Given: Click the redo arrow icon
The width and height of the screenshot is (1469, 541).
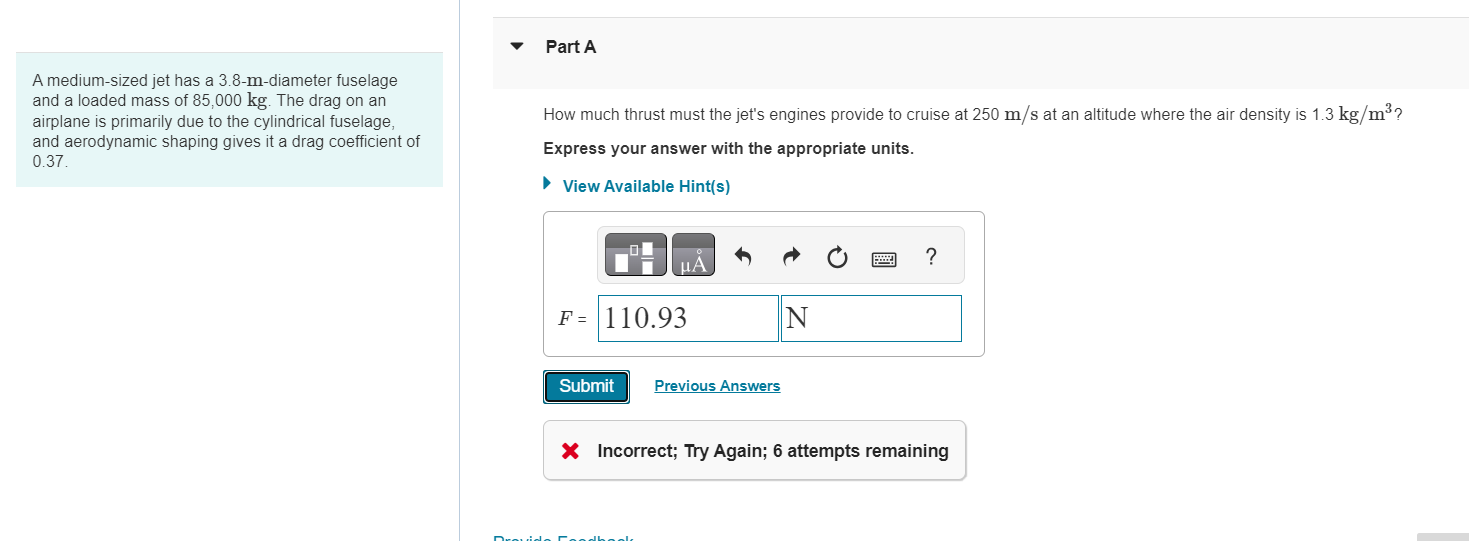Looking at the screenshot, I should 790,258.
